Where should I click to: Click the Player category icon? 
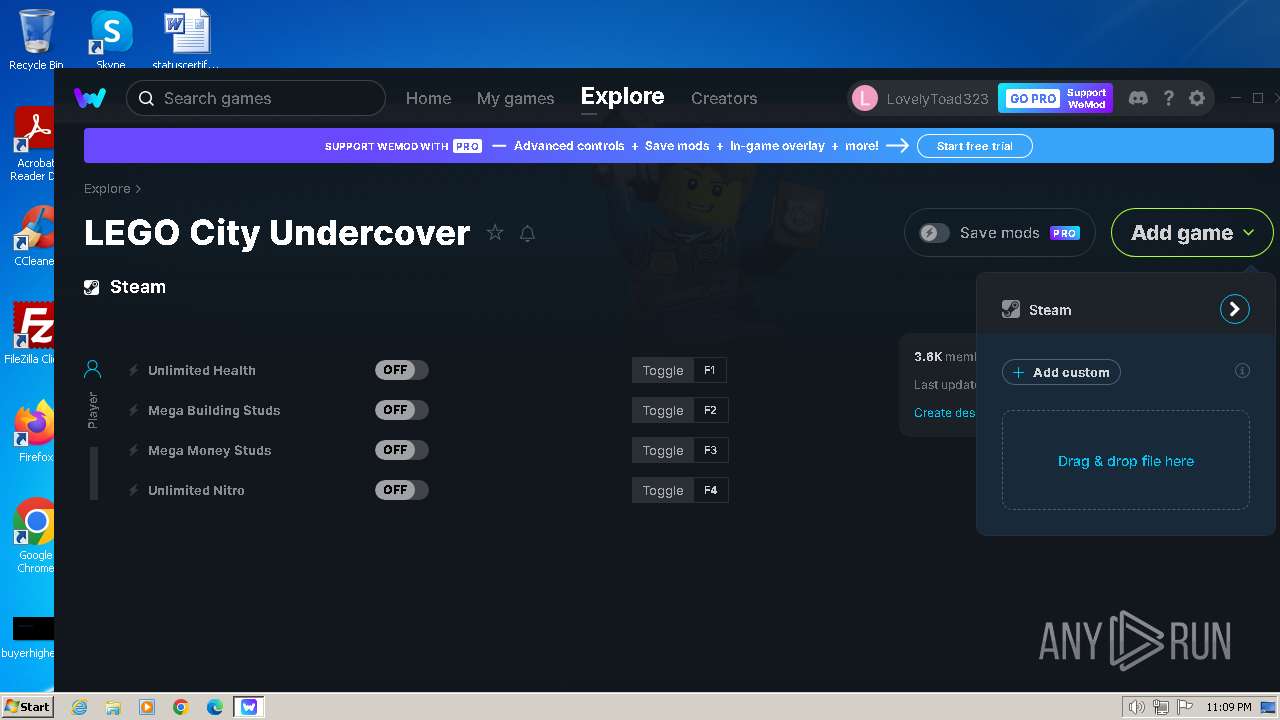93,370
